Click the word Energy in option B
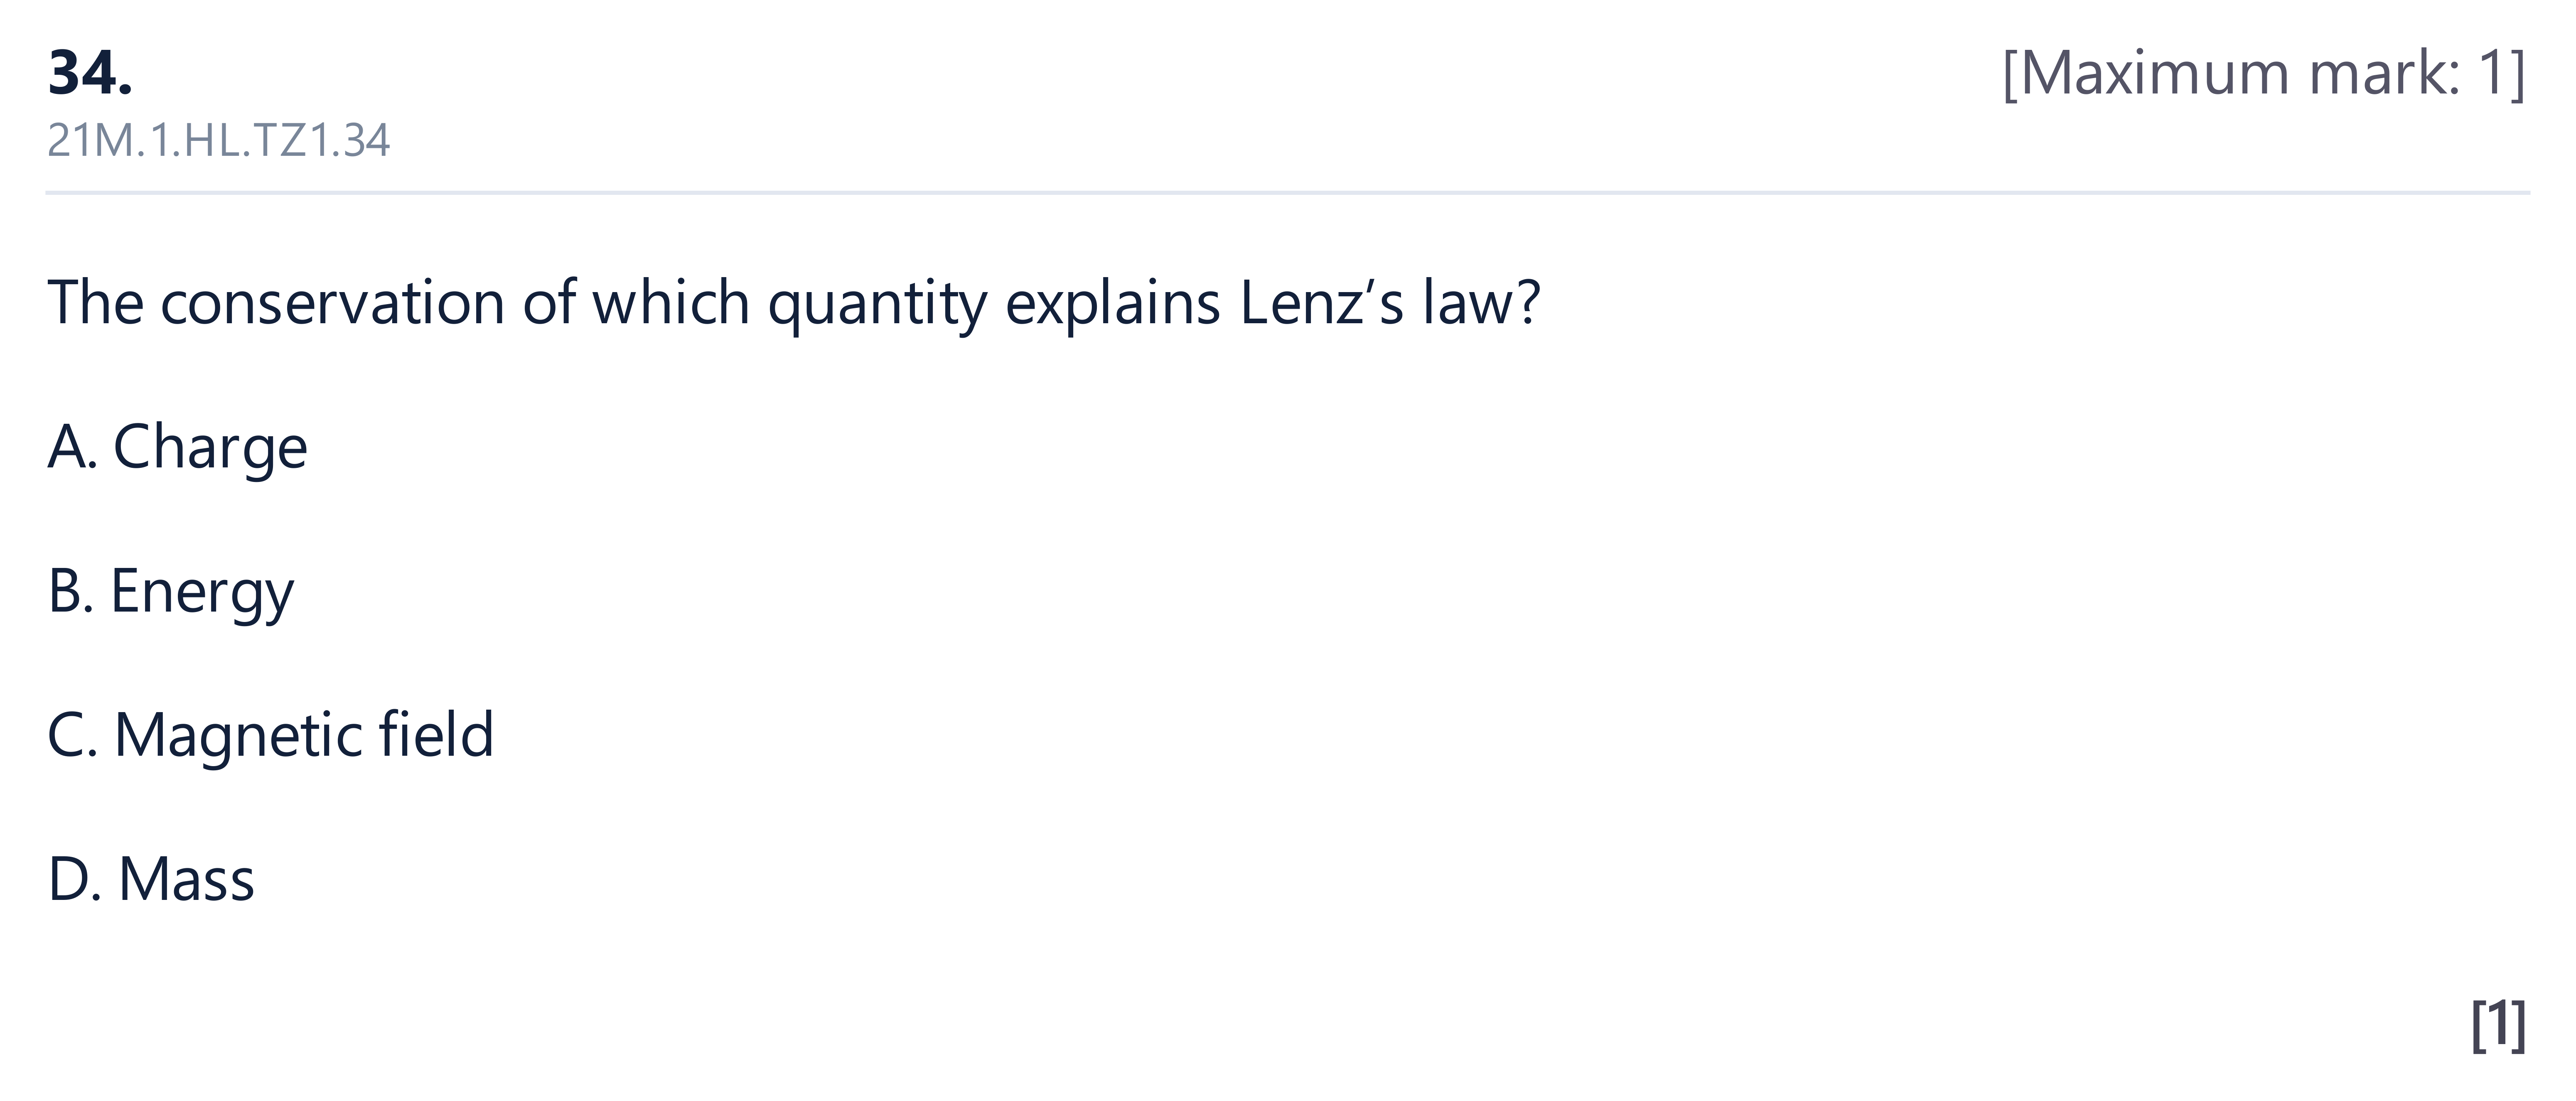This screenshot has width=2576, height=1101. click(202, 591)
